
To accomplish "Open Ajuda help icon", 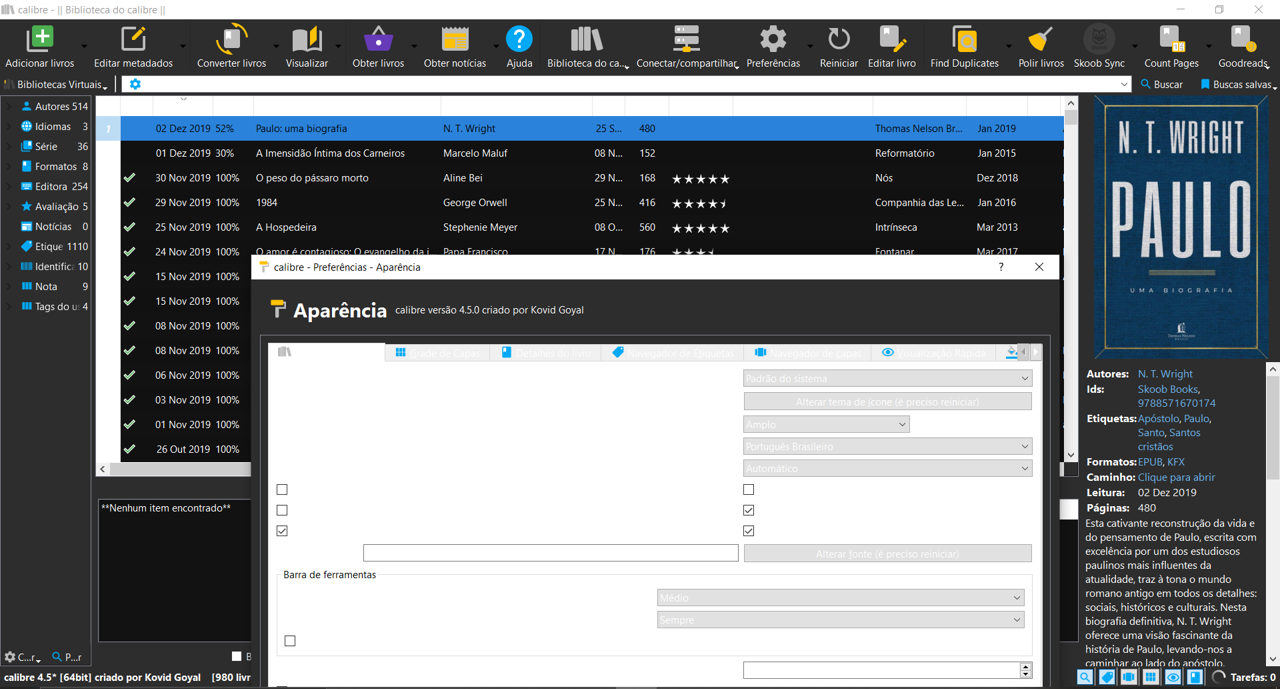I will click(519, 40).
